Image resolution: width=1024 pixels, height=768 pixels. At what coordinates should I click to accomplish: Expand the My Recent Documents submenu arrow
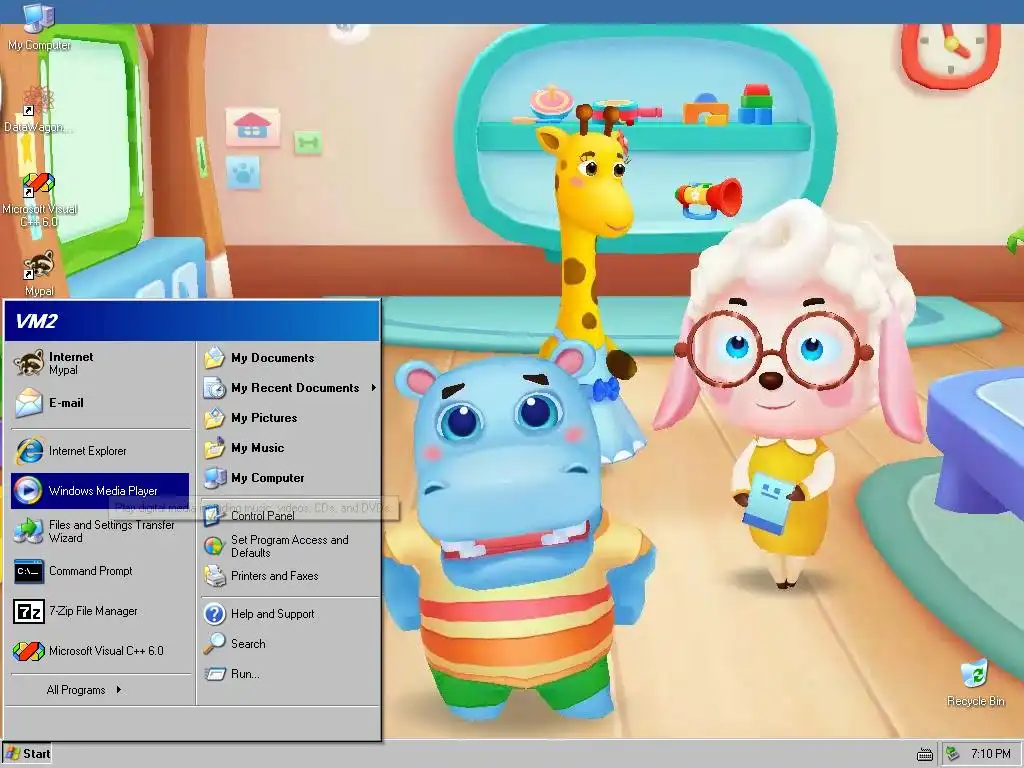point(374,388)
